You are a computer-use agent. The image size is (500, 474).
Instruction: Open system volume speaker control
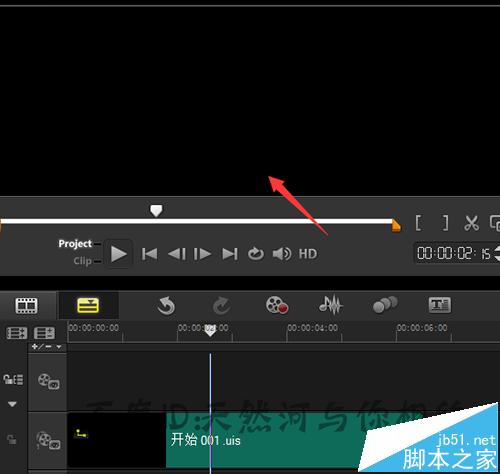pyautogui.click(x=282, y=254)
